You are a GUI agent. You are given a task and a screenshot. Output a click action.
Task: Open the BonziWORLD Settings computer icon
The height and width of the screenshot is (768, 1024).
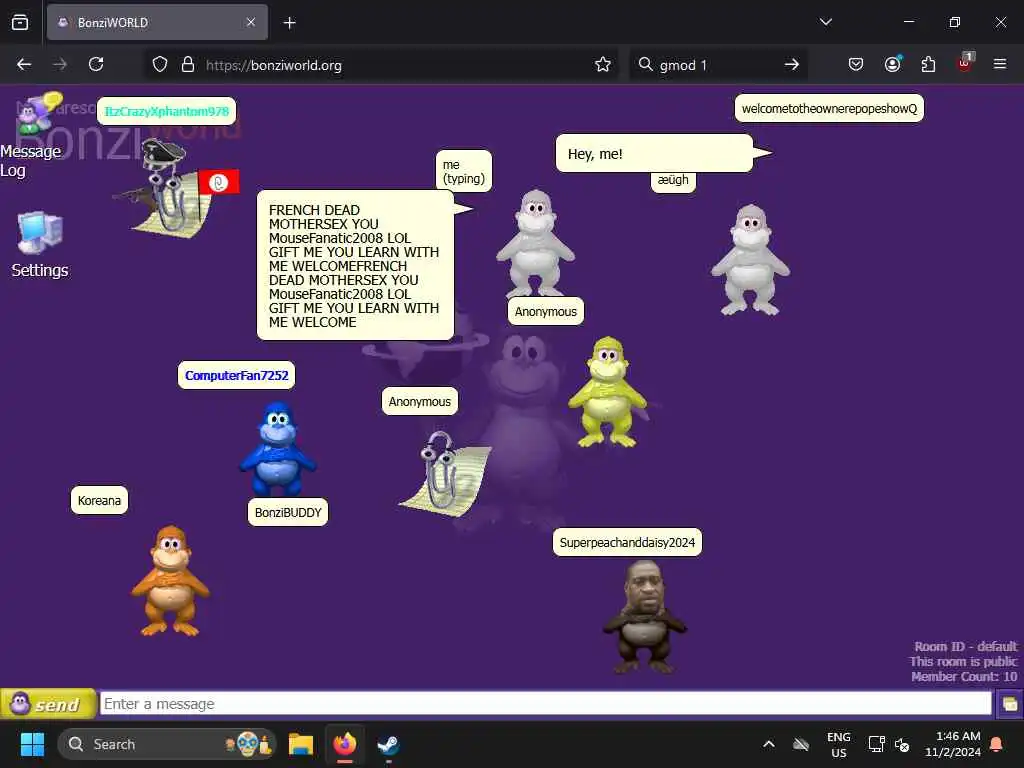coord(39,244)
